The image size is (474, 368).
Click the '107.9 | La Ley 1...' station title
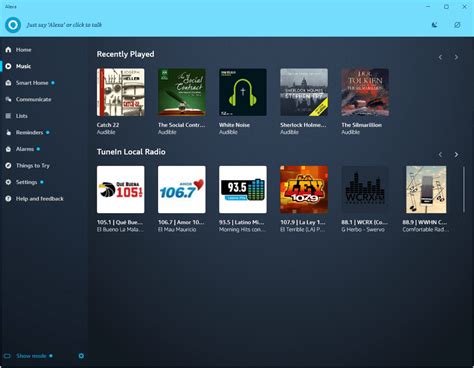[x=303, y=222]
